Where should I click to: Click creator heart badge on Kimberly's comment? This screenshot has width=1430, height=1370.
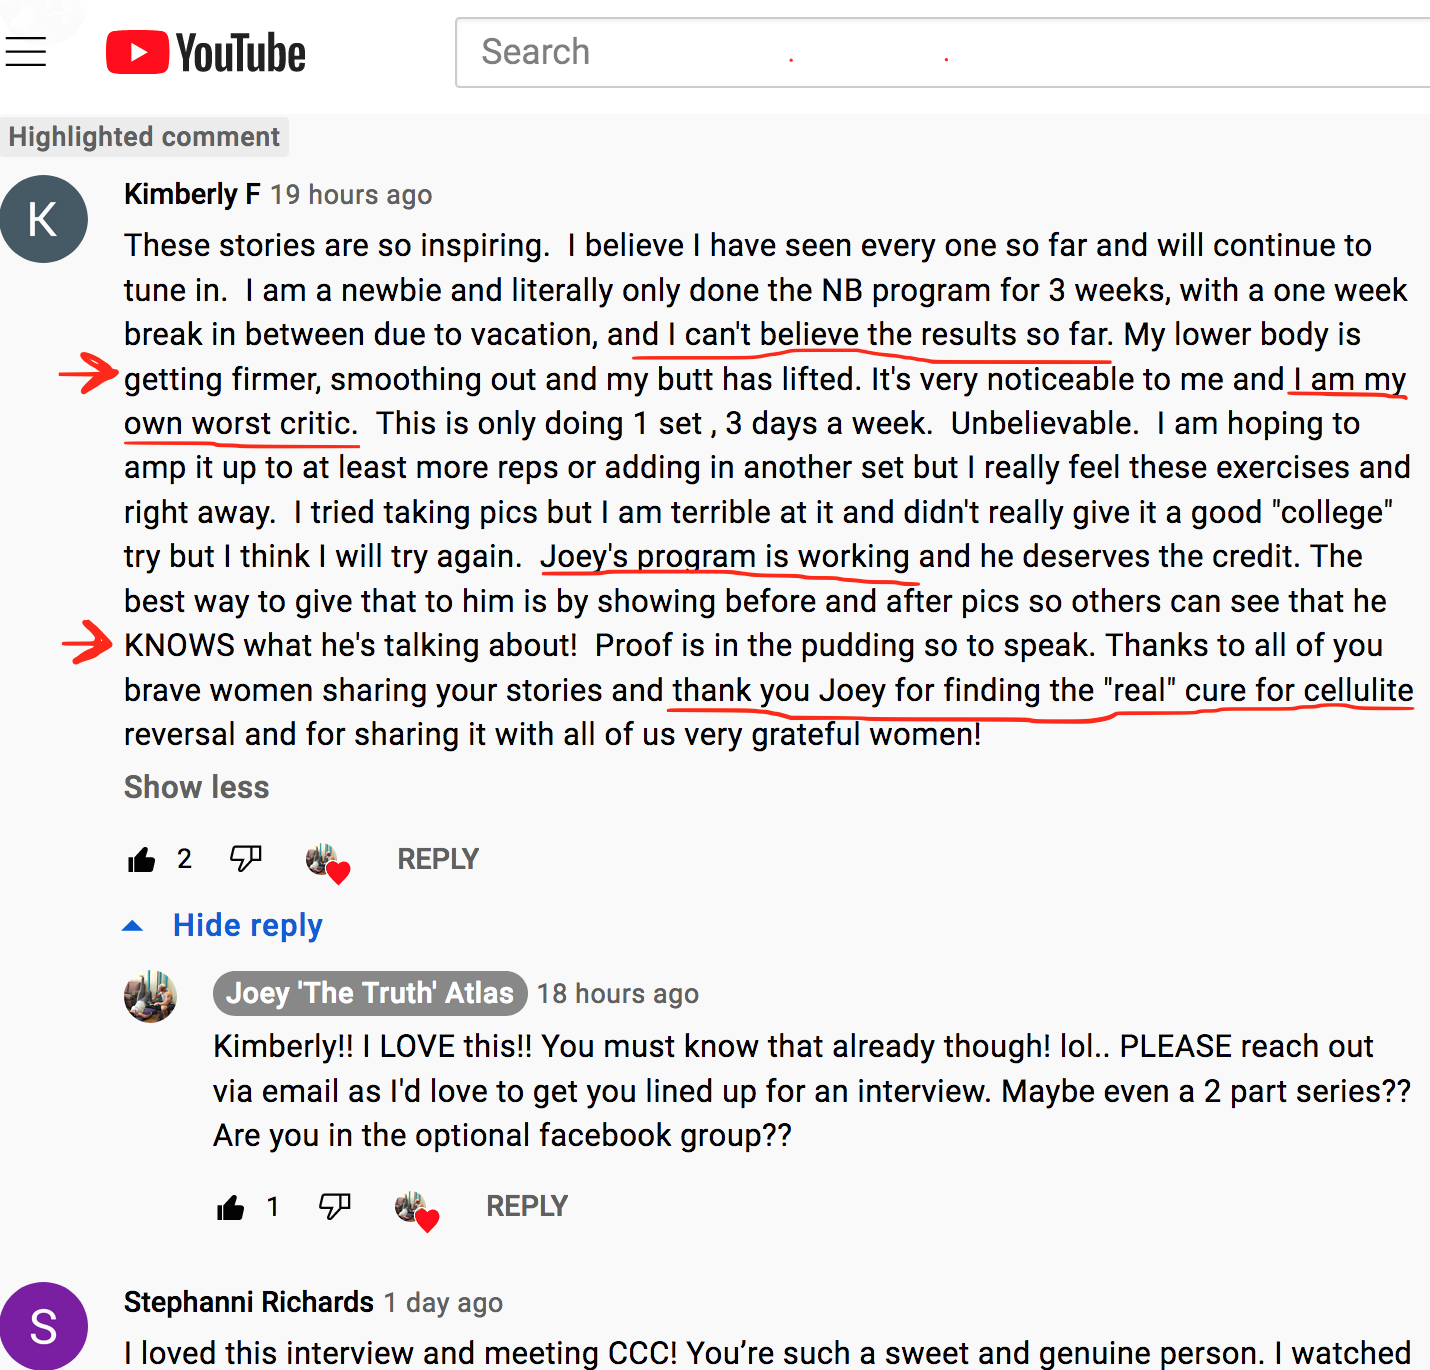click(x=327, y=862)
